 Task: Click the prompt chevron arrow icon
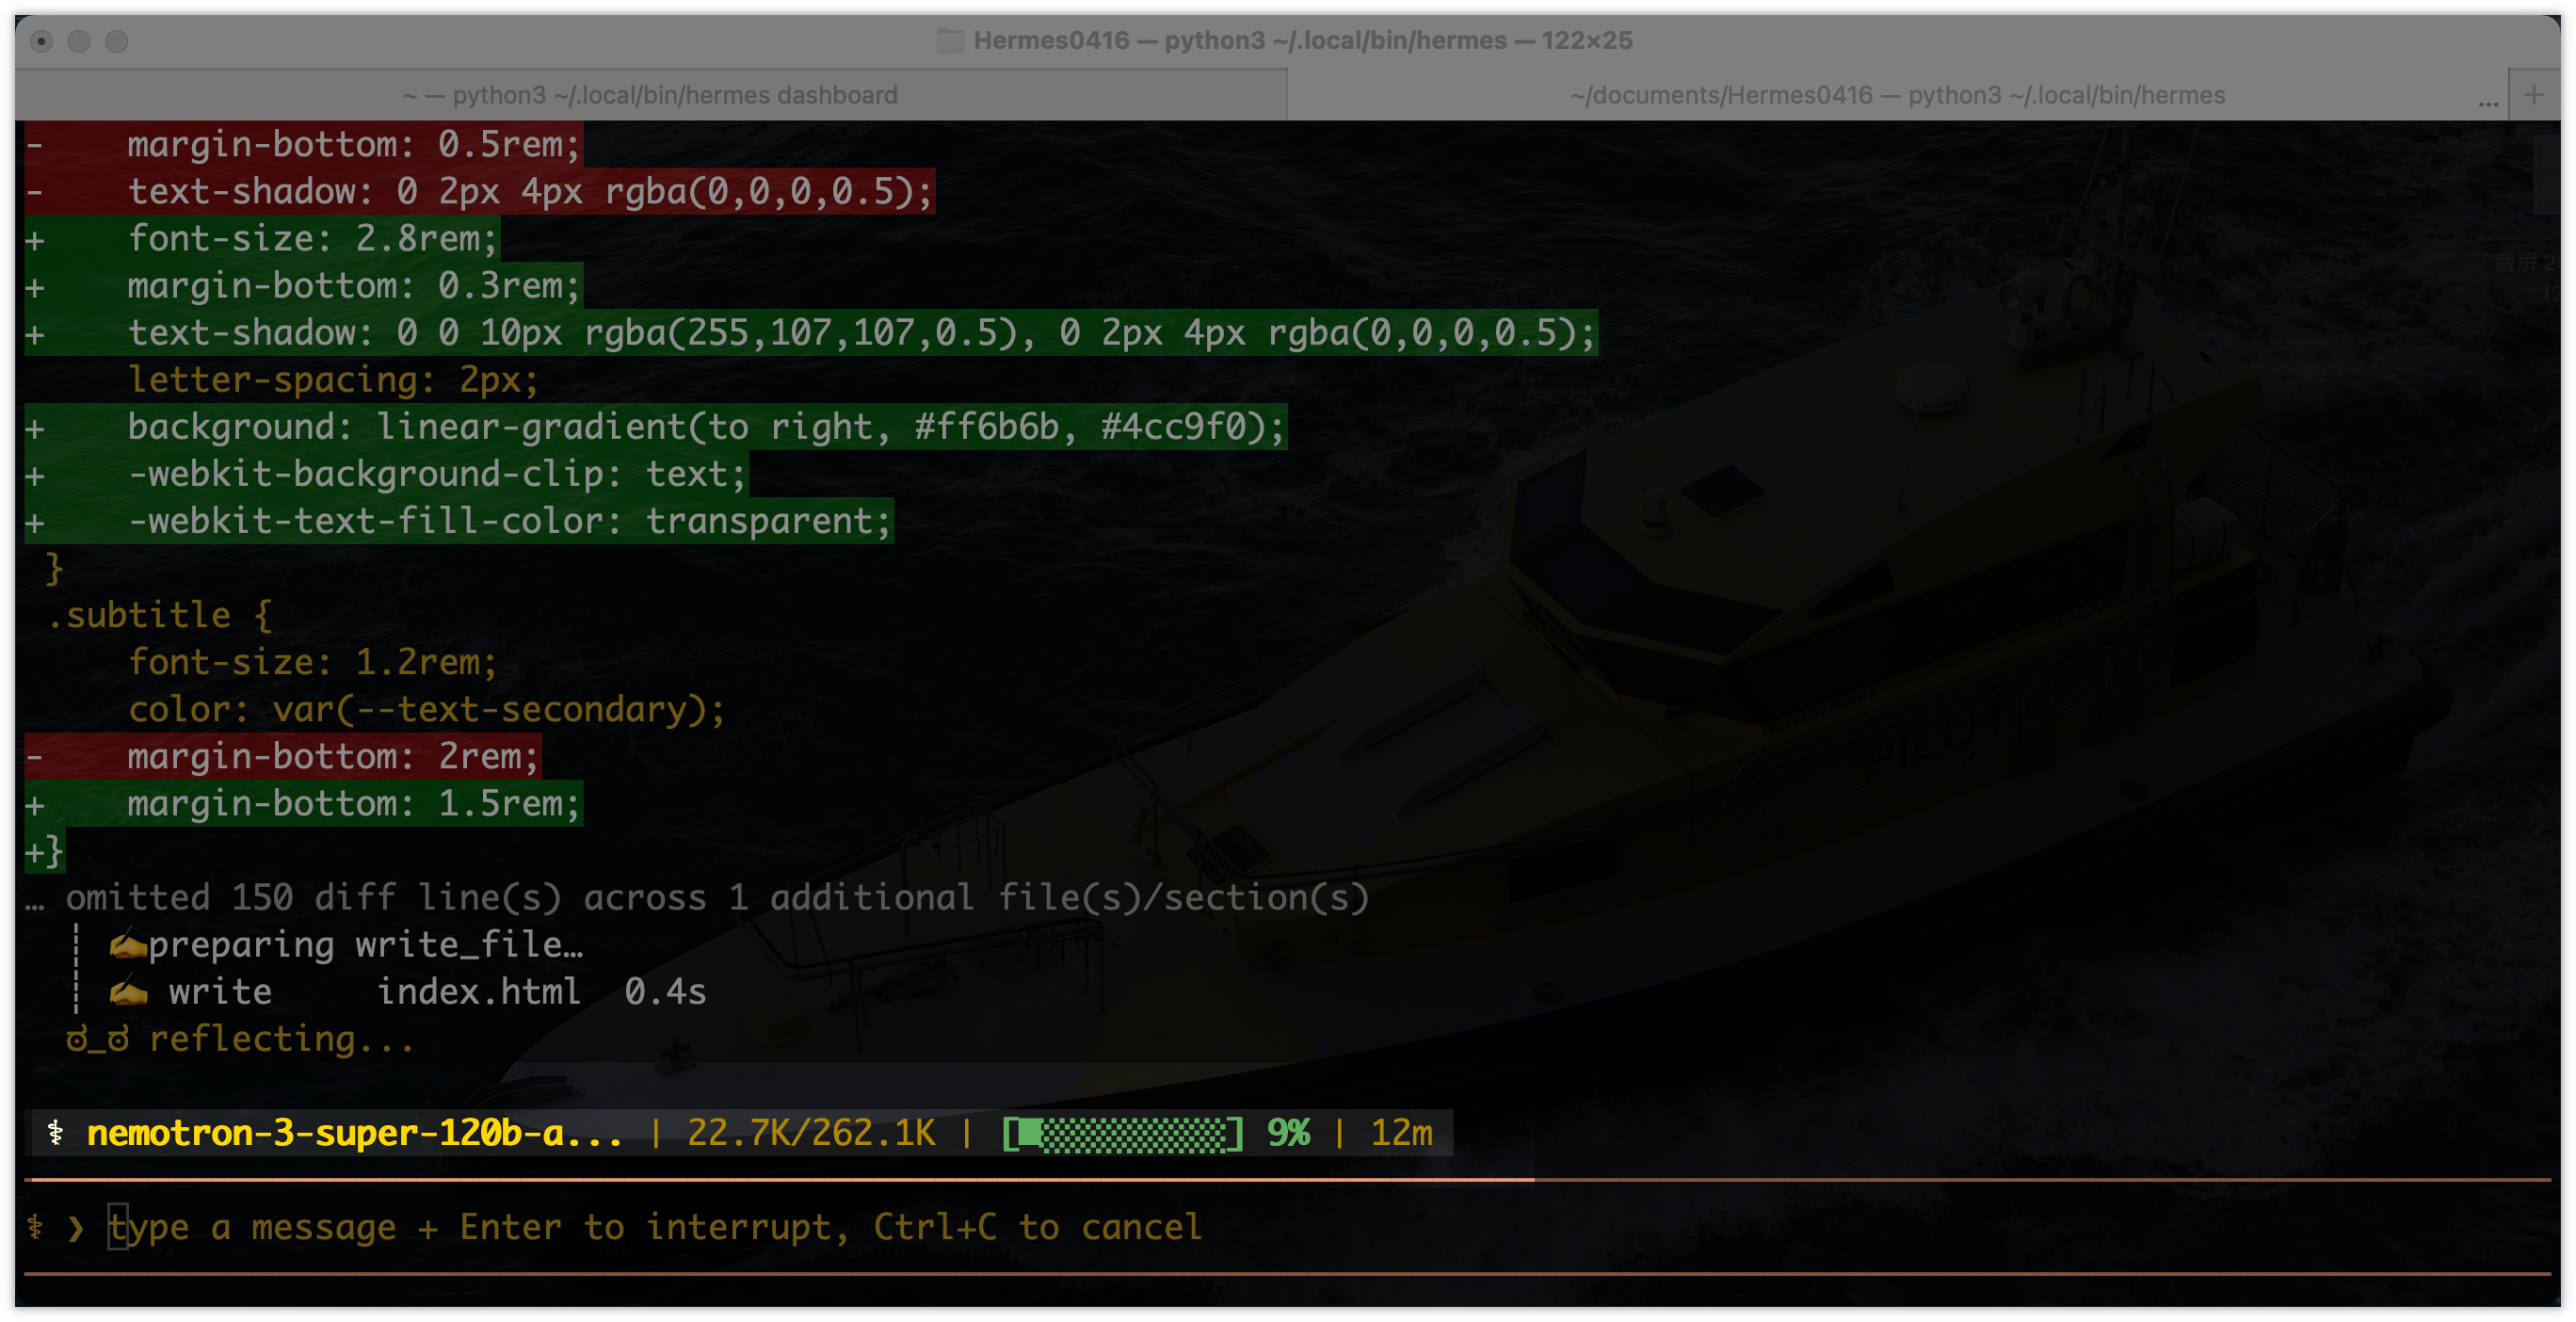pyautogui.click(x=76, y=1227)
